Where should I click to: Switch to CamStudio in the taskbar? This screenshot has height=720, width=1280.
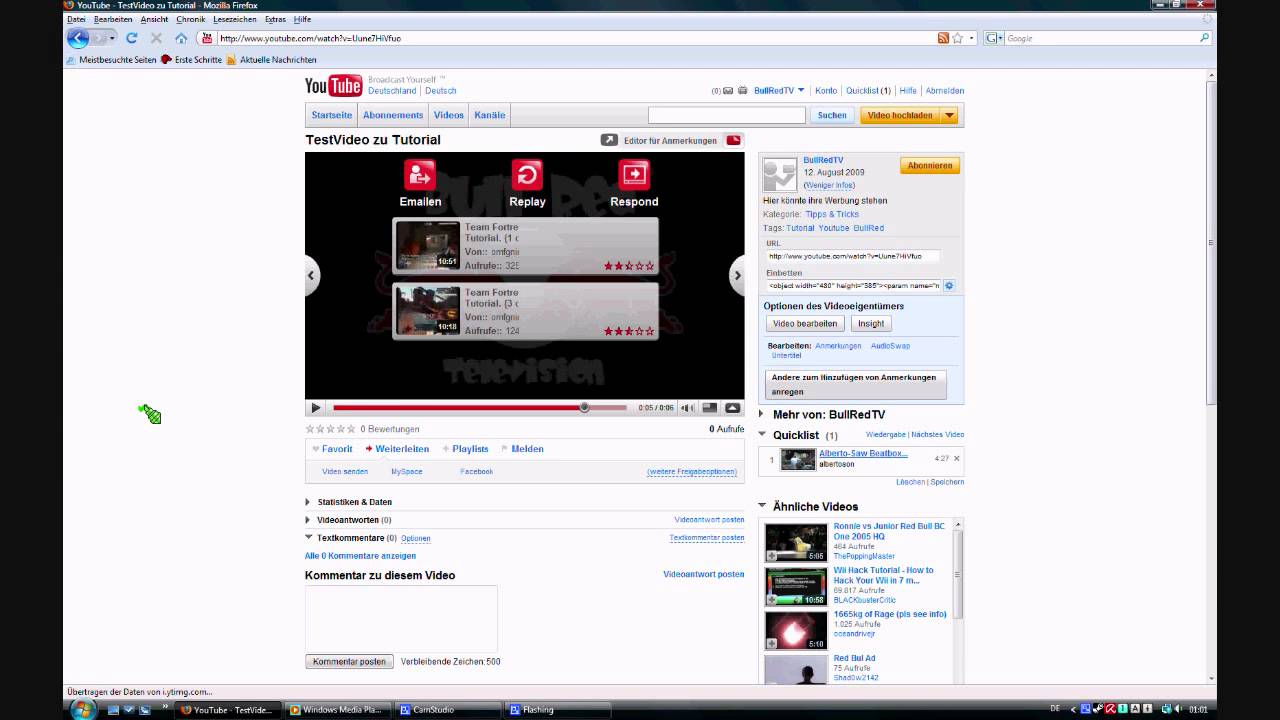click(448, 710)
